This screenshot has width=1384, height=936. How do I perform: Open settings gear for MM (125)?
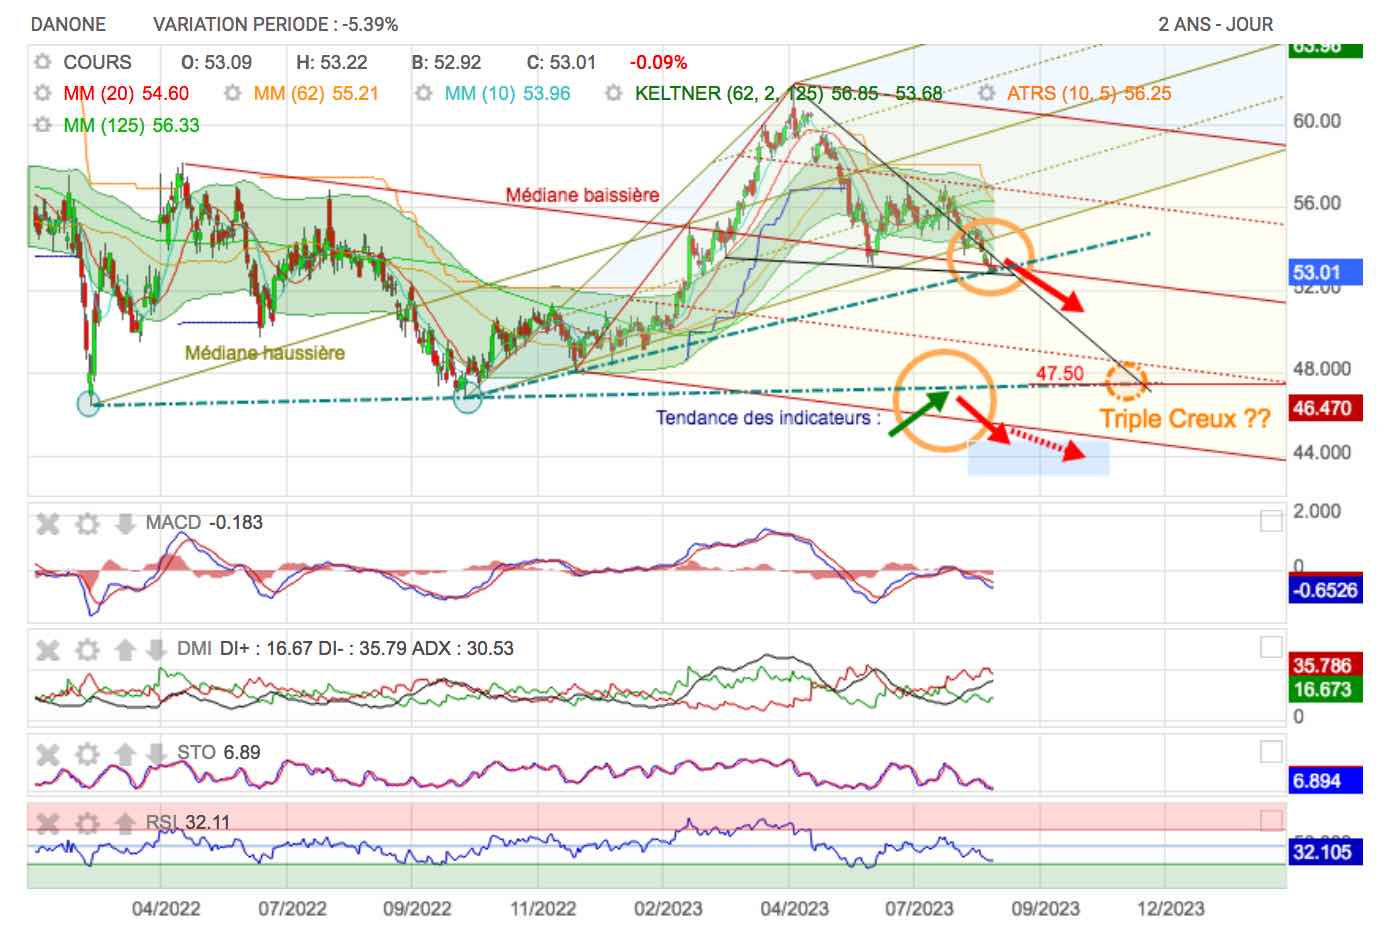click(42, 125)
